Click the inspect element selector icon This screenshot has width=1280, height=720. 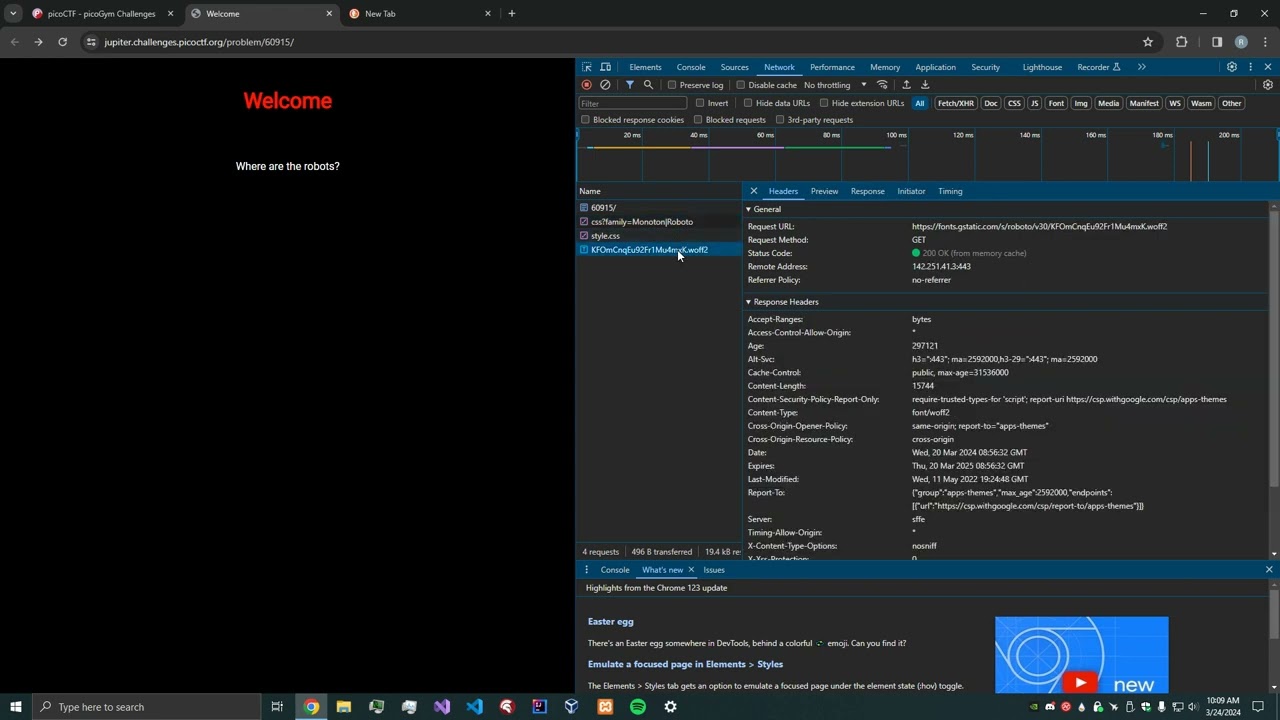[x=587, y=67]
